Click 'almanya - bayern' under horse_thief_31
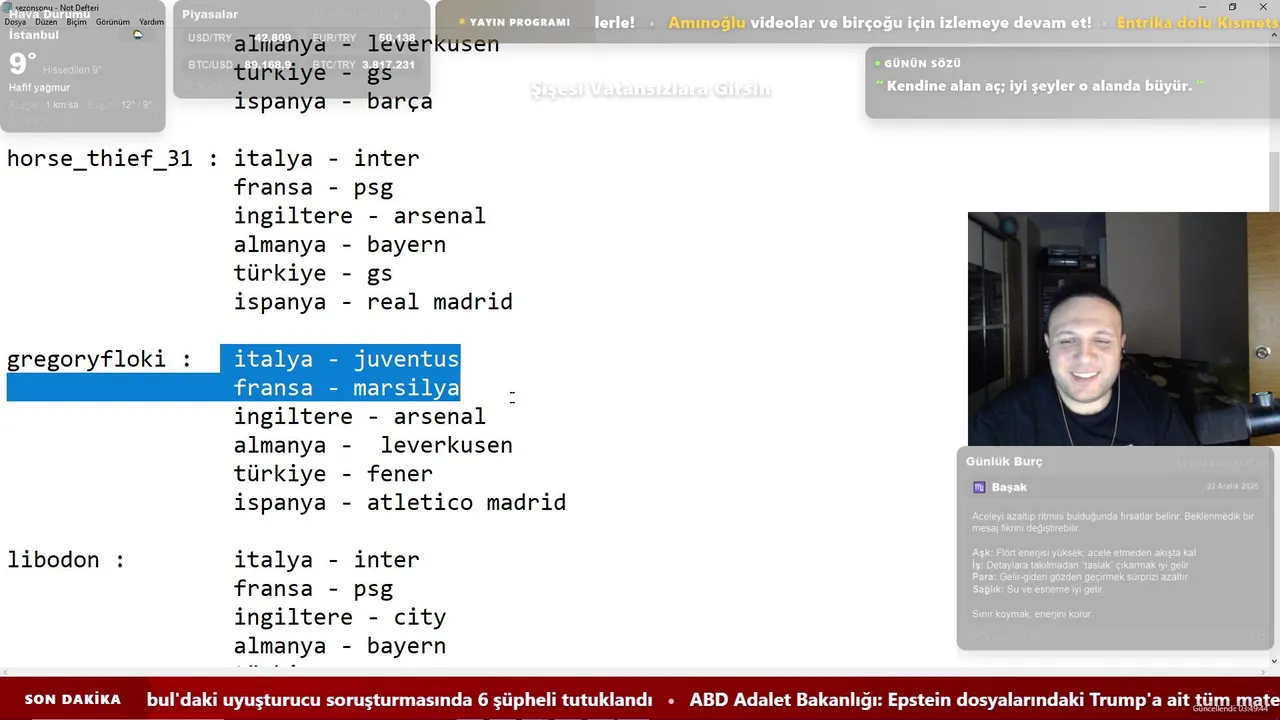Screen dimensions: 1280x720 tap(339, 245)
